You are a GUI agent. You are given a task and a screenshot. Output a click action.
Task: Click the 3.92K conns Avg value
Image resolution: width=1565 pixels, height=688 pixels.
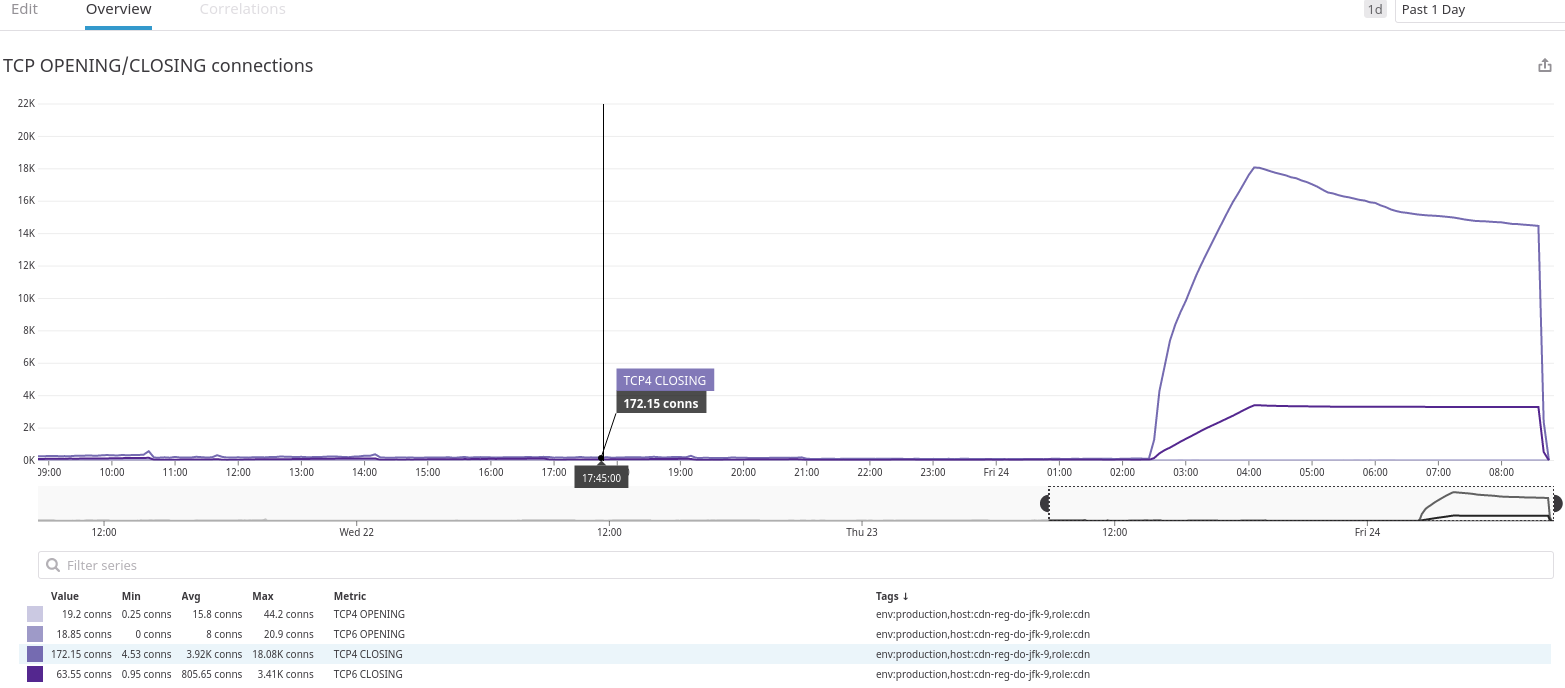[x=215, y=654]
